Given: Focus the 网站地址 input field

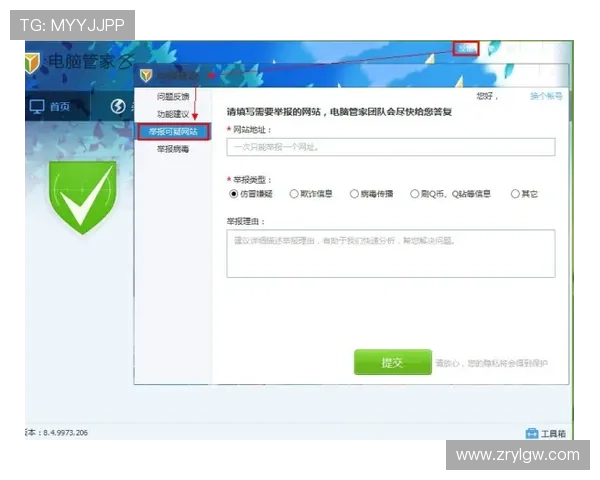Looking at the screenshot, I should [391, 147].
